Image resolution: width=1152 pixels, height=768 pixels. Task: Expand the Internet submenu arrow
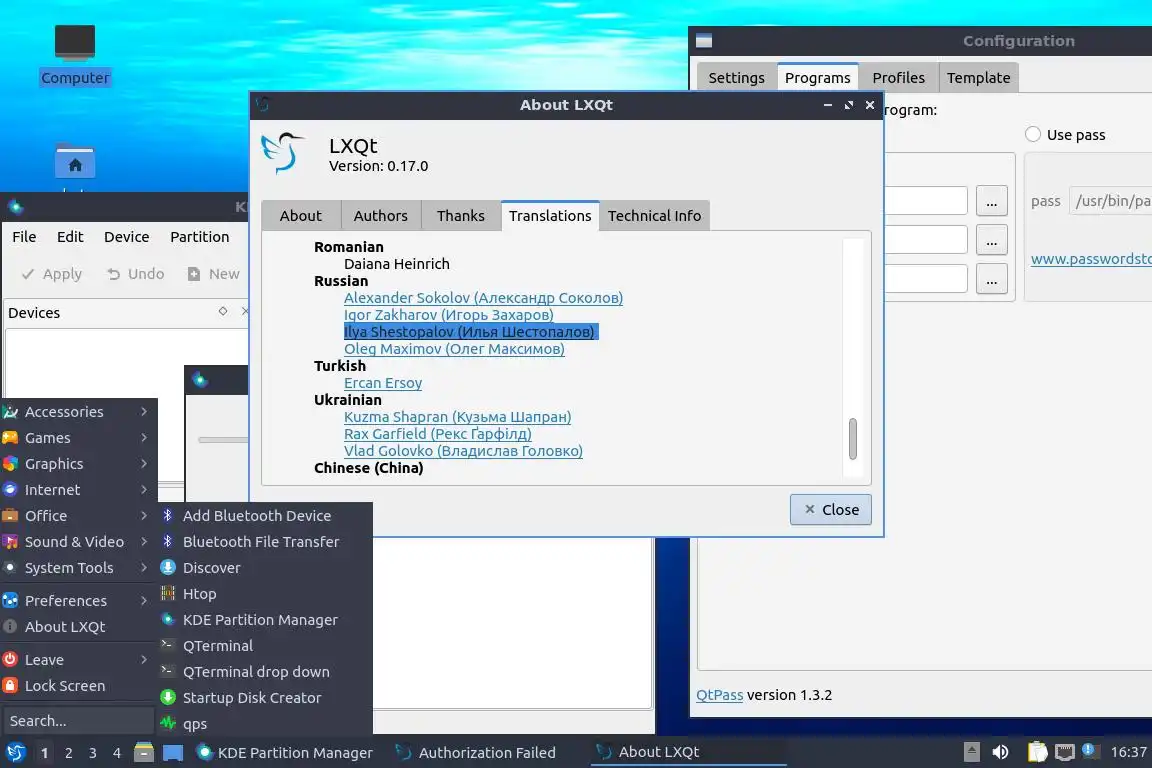[144, 489]
